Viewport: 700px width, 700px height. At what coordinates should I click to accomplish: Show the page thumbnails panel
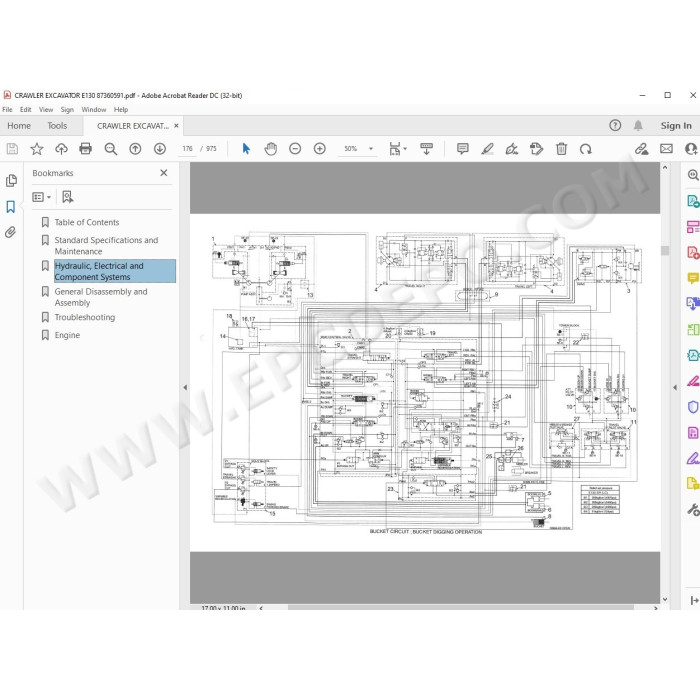12,180
